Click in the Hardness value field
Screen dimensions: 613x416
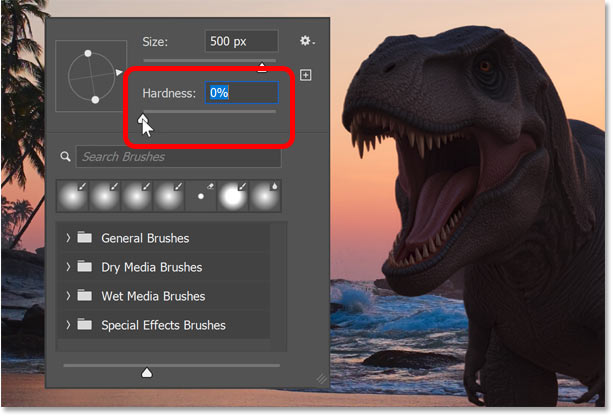241,93
